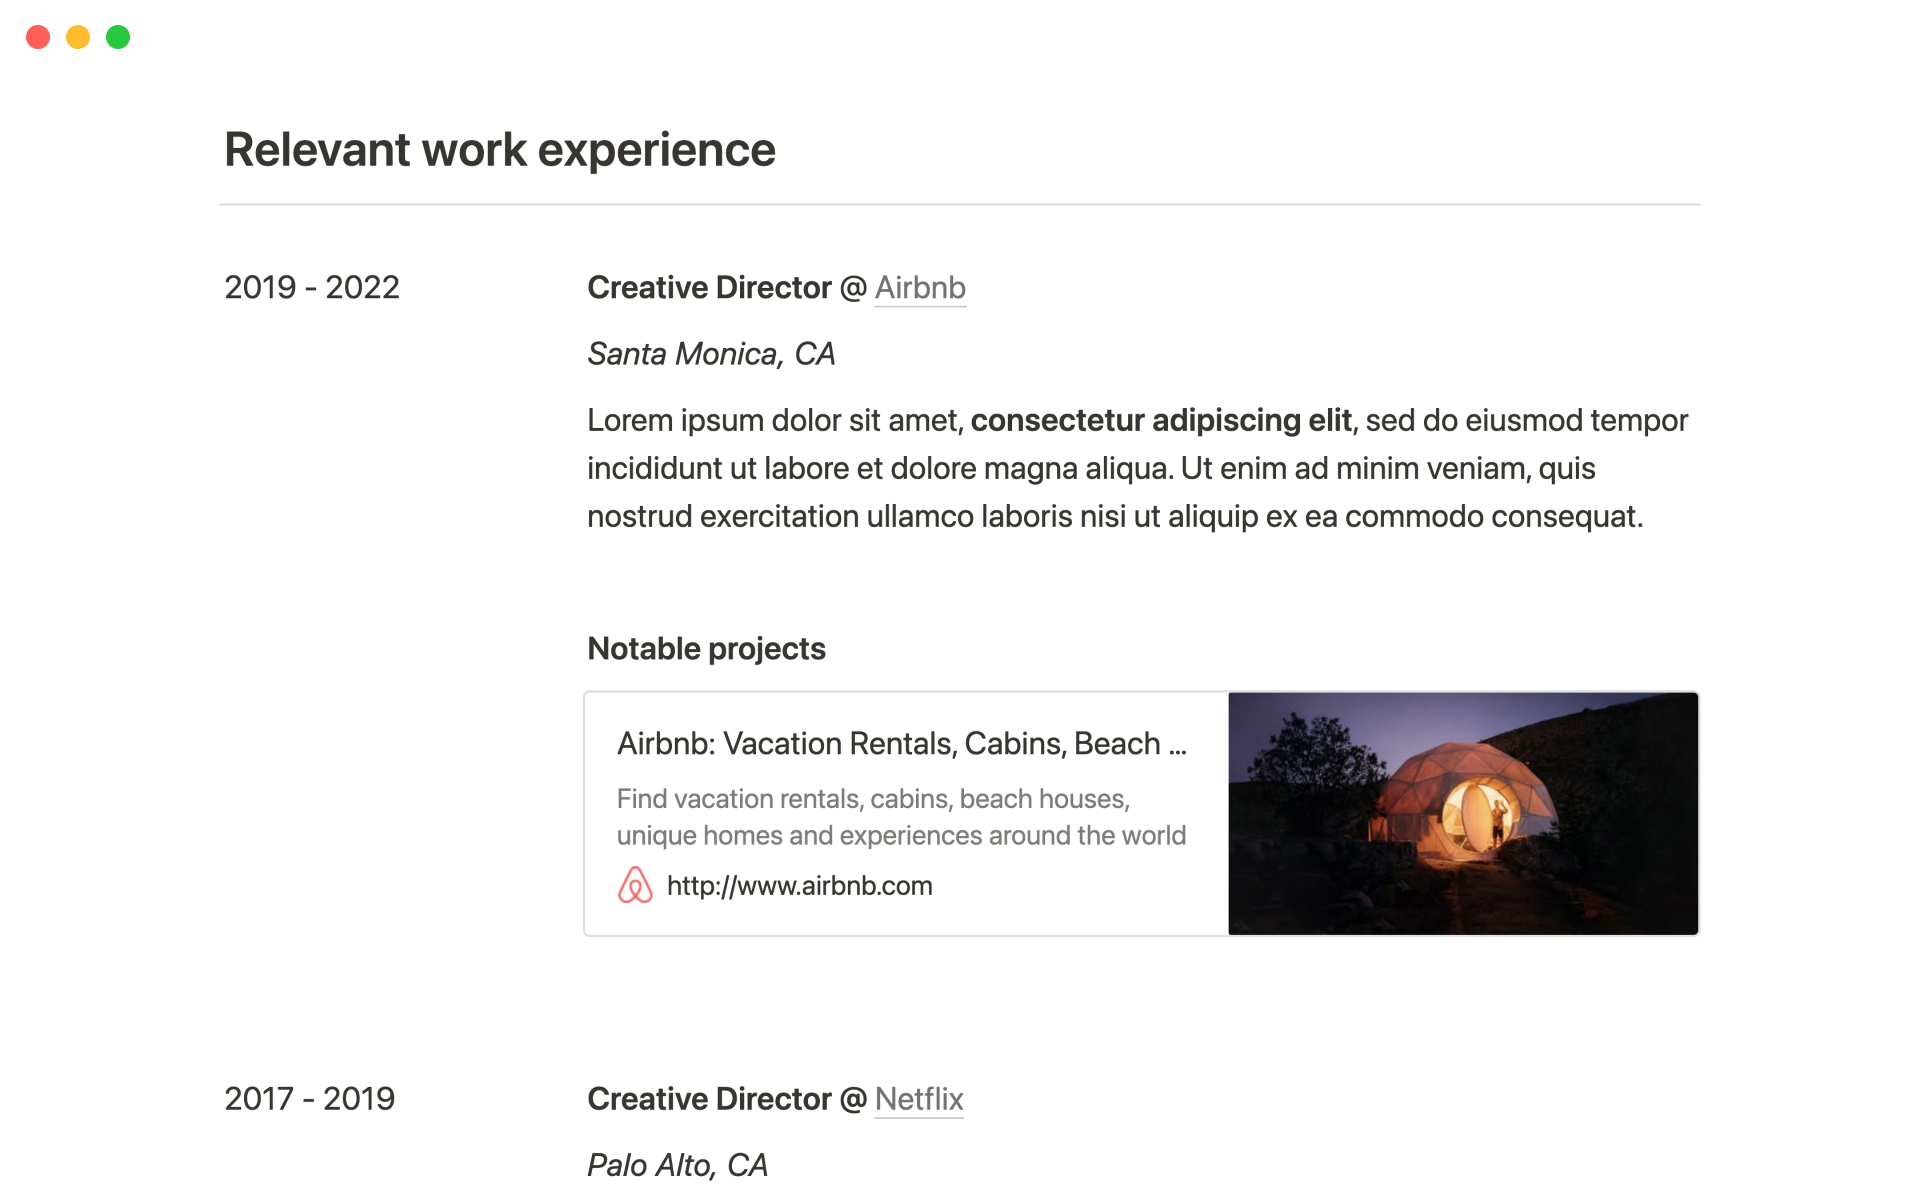Click the Lorem ipsum paragraph's last line

1114,516
